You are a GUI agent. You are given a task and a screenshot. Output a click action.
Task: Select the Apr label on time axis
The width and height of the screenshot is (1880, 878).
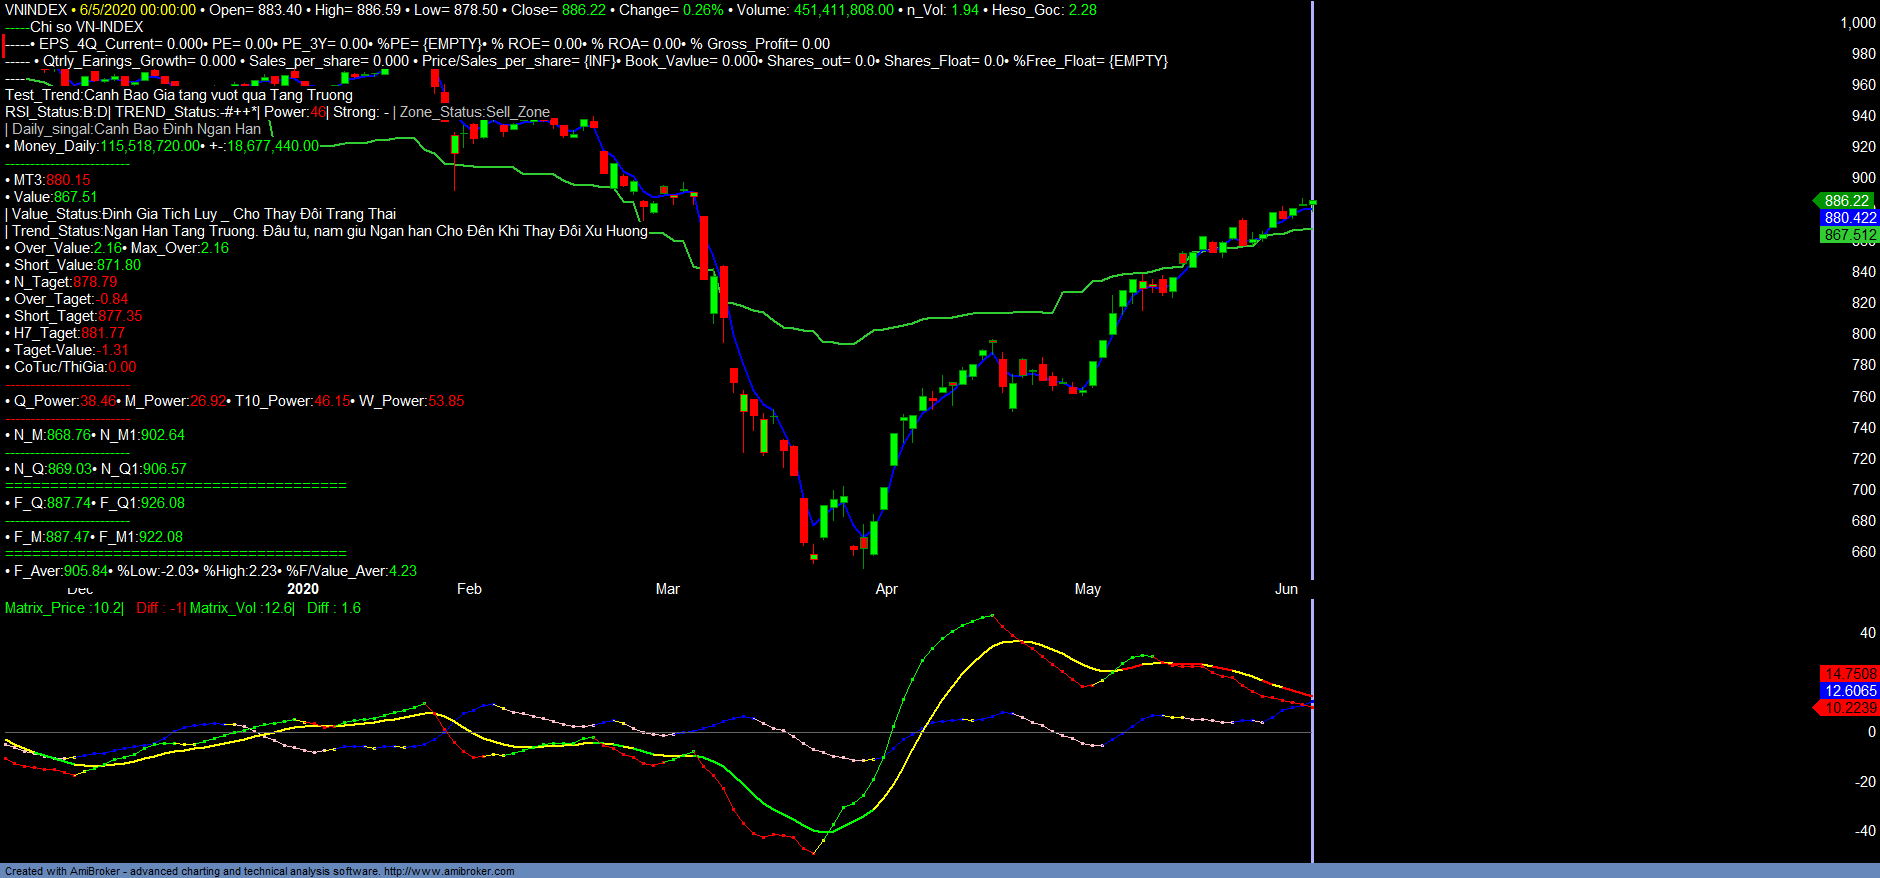(x=886, y=589)
